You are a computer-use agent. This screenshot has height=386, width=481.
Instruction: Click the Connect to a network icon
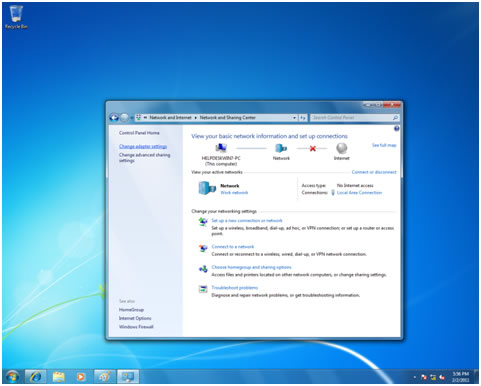pyautogui.click(x=203, y=248)
